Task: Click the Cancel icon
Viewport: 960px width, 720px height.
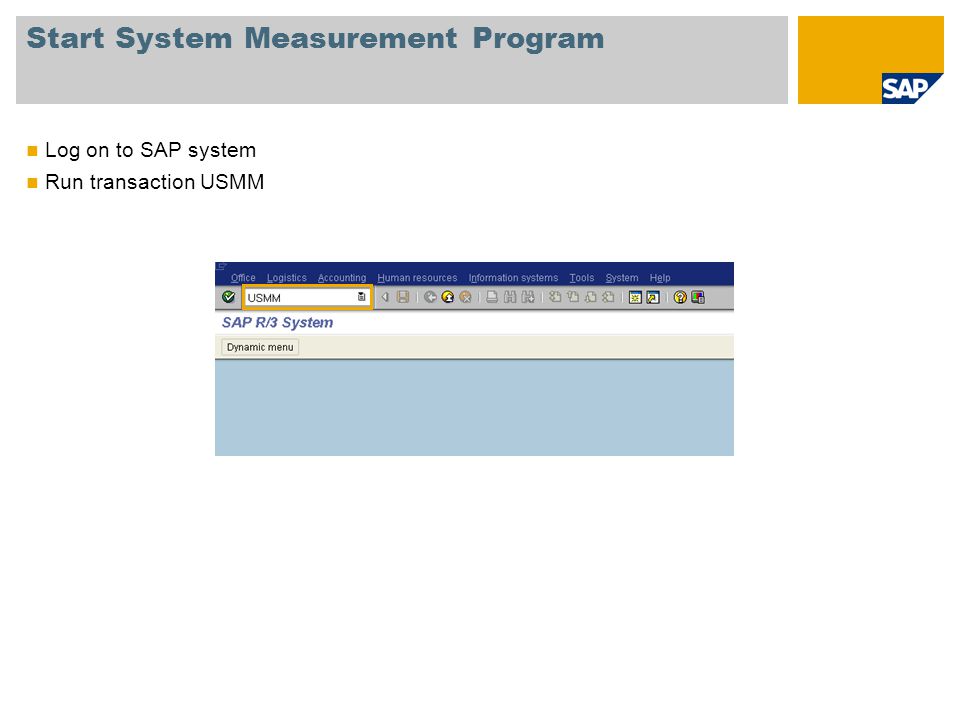Action: pos(466,298)
